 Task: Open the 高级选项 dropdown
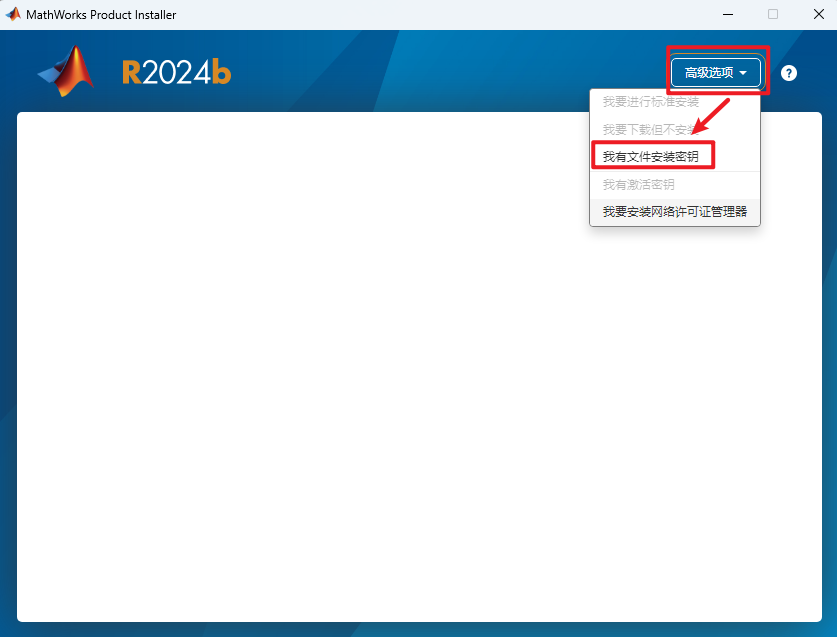(715, 72)
